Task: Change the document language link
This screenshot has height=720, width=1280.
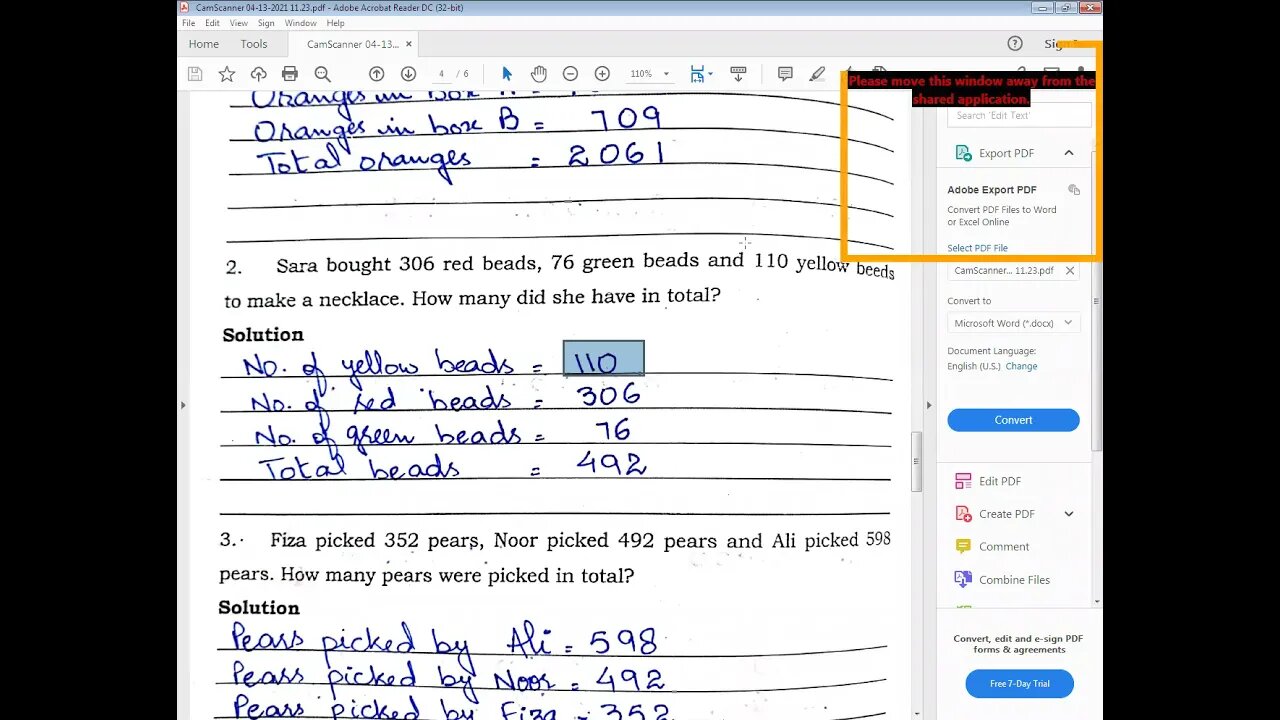Action: tap(1022, 367)
